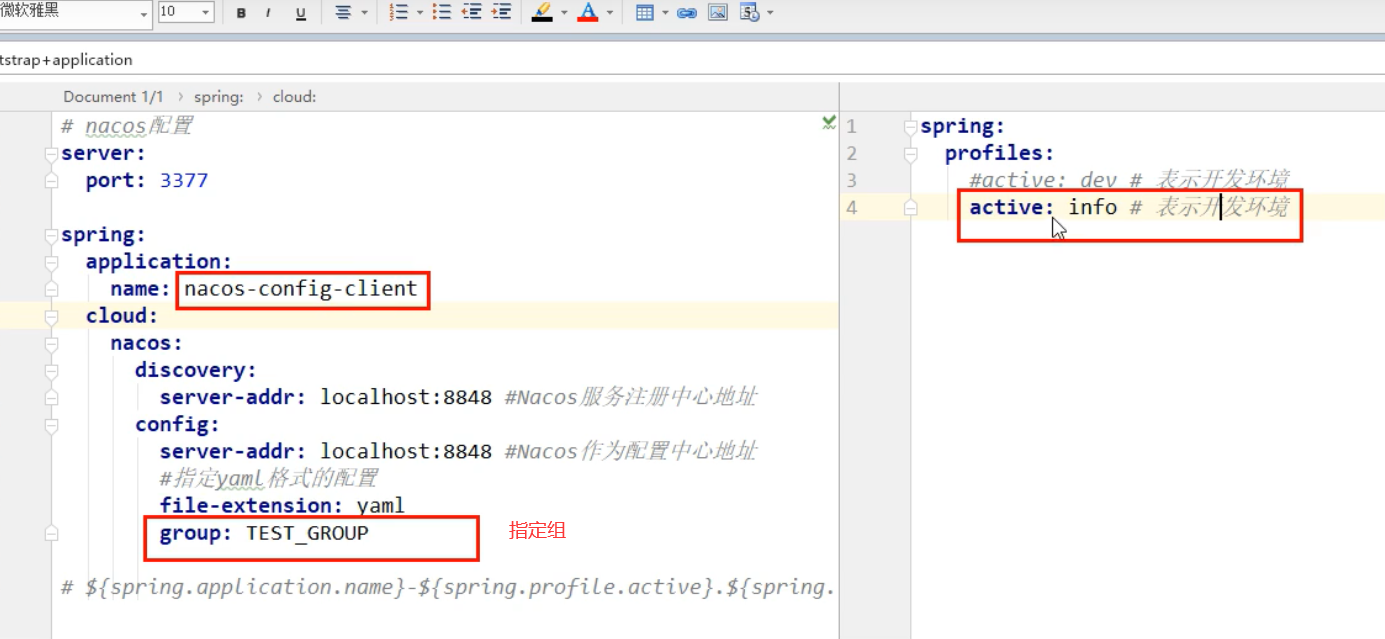This screenshot has width=1385, height=639.
Task: Click 'TEST_GROUP' value
Action: pyautogui.click(x=307, y=533)
